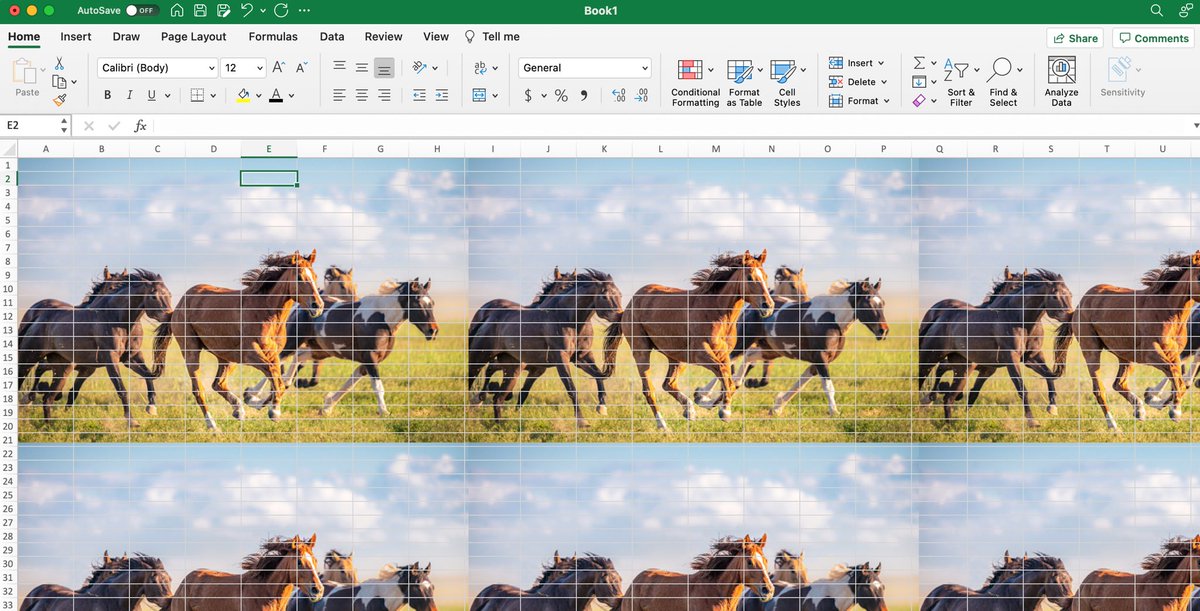
Task: Switch to the Data tab
Action: pos(332,36)
